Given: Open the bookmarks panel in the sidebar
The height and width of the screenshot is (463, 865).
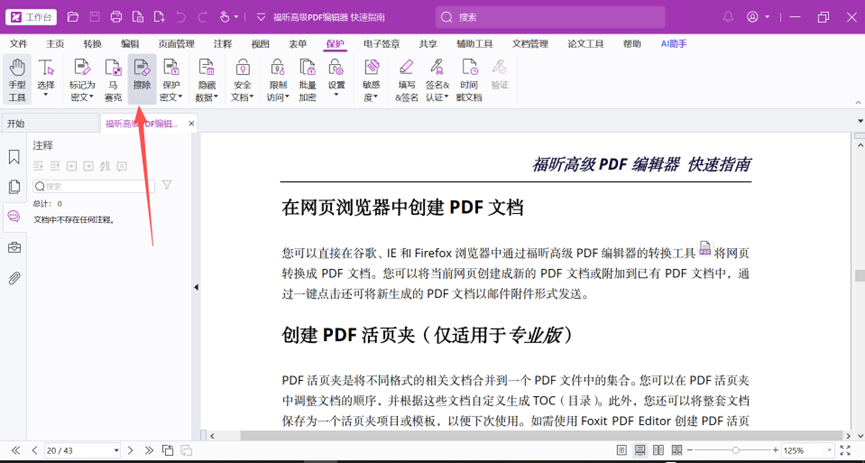Looking at the screenshot, I should 14,157.
